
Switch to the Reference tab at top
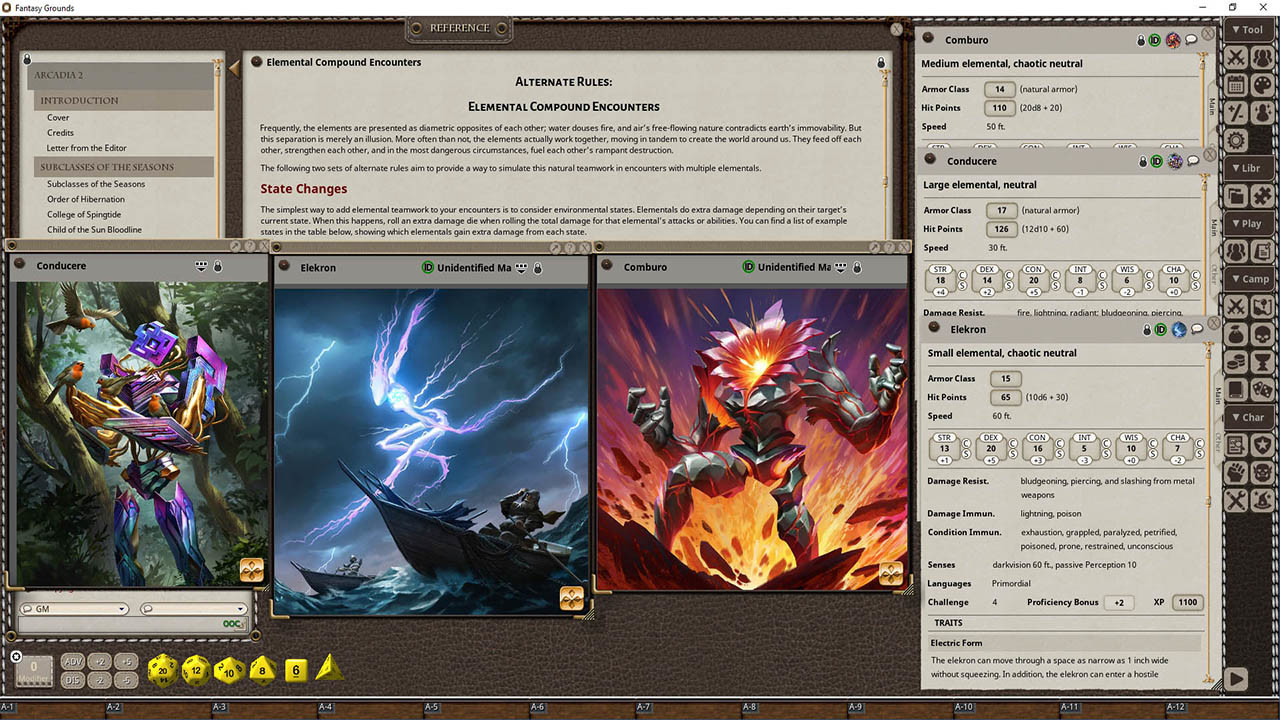pos(459,28)
